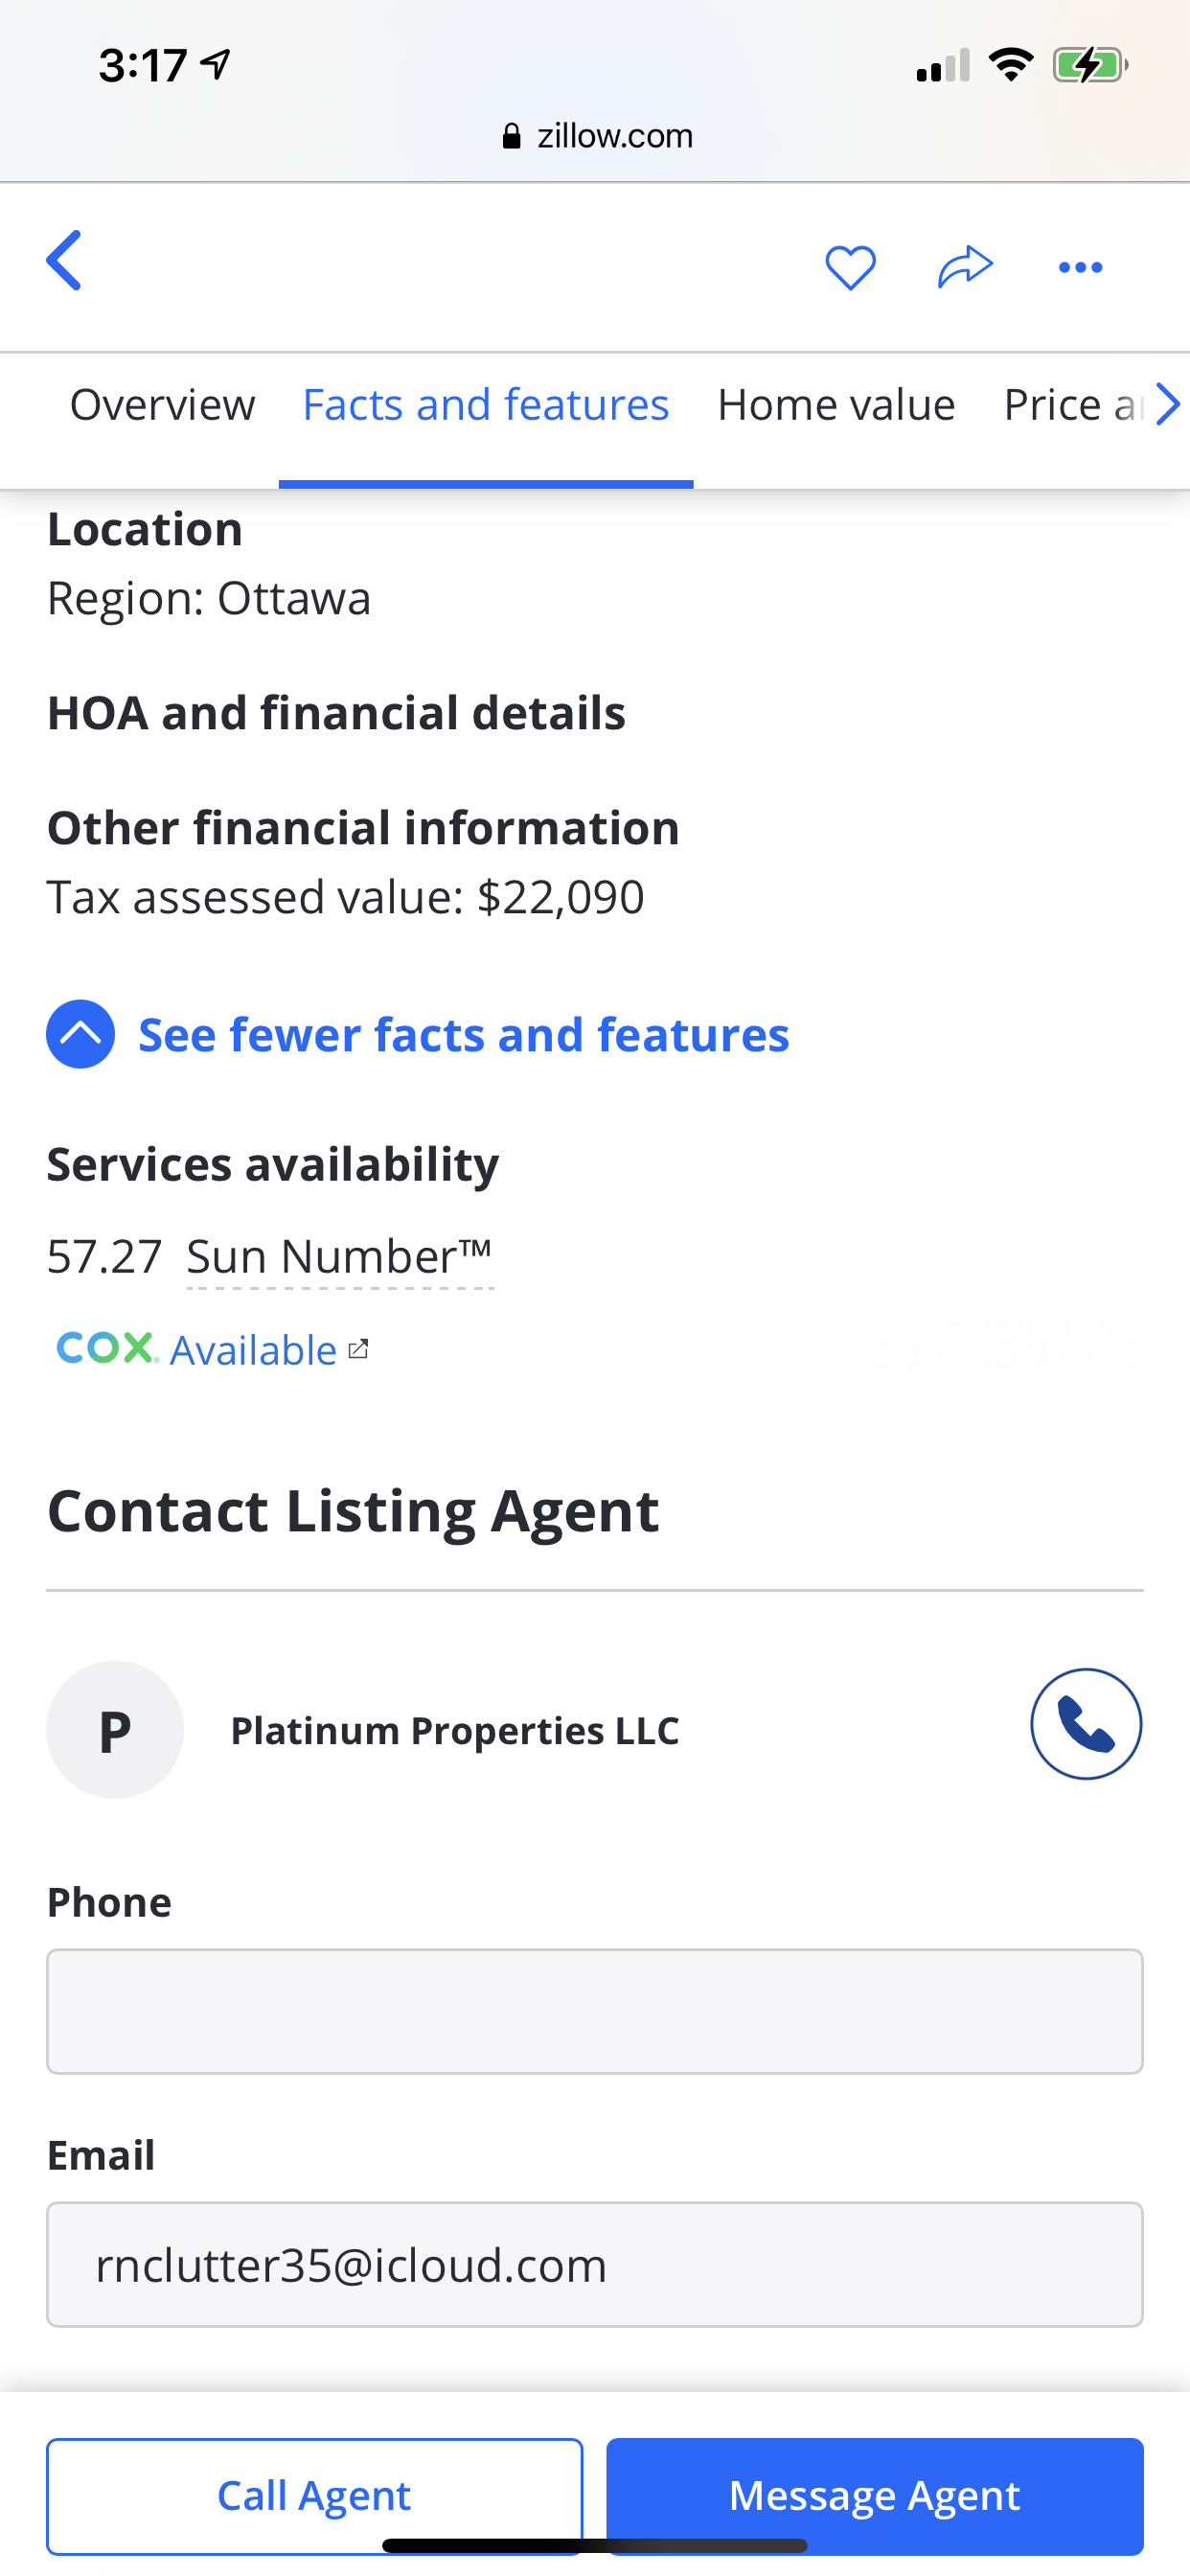Collapse using the blue chevron-up circle
This screenshot has height=2576, width=1190.
[x=80, y=1034]
